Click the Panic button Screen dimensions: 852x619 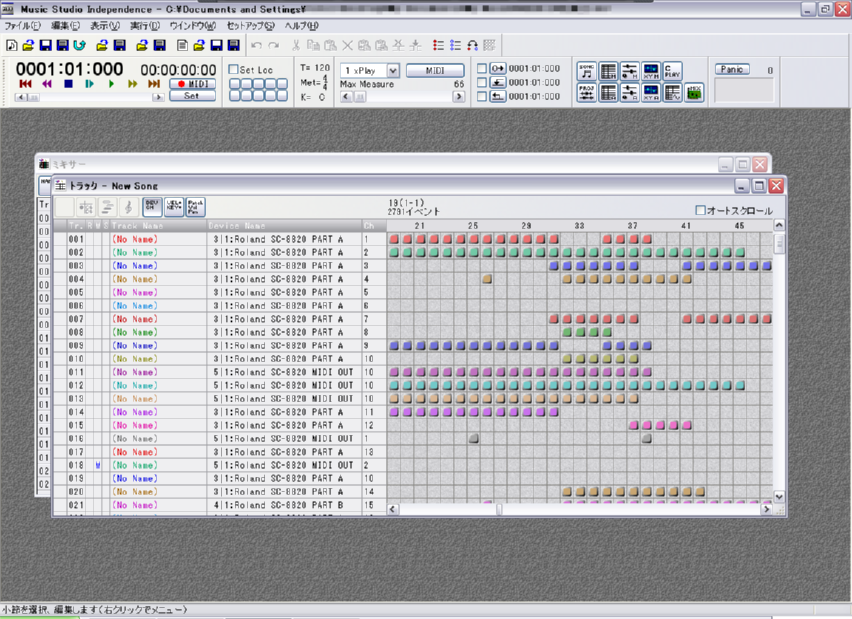click(x=732, y=69)
